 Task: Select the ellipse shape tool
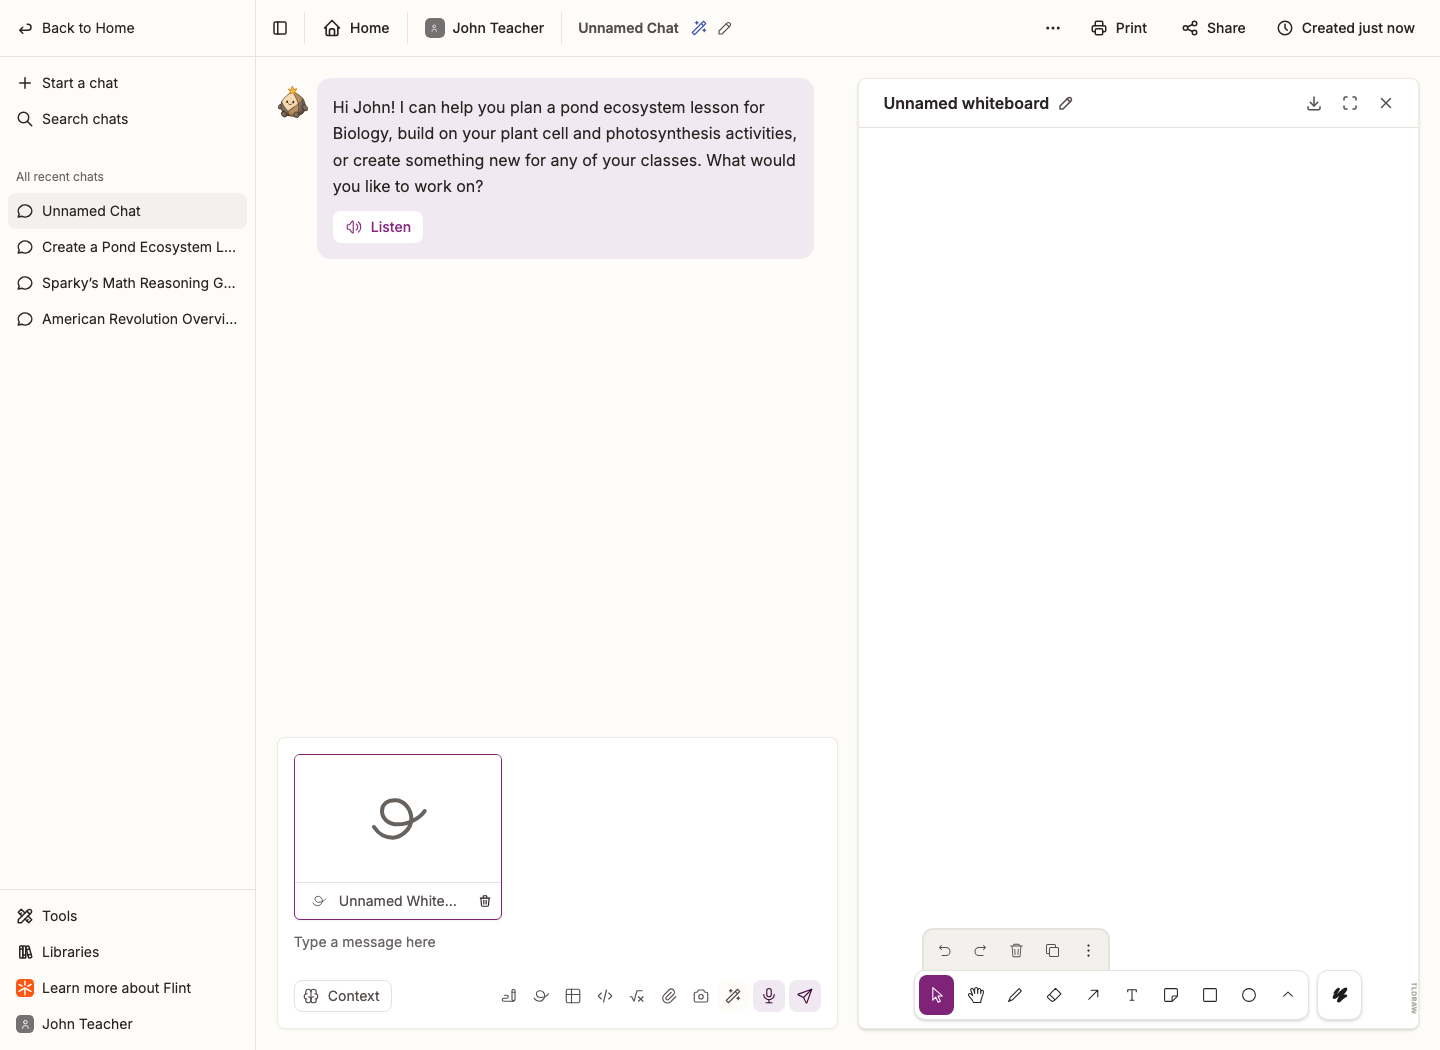[x=1249, y=995]
